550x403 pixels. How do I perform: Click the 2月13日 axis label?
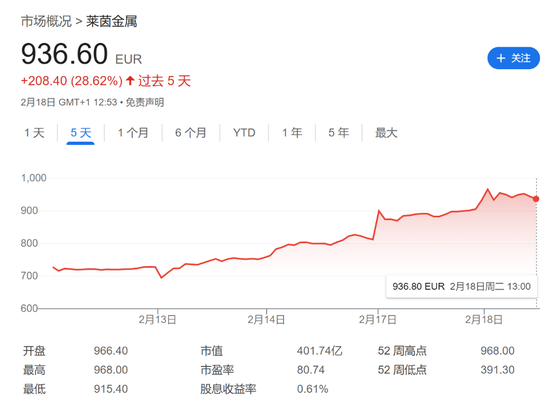click(x=157, y=320)
